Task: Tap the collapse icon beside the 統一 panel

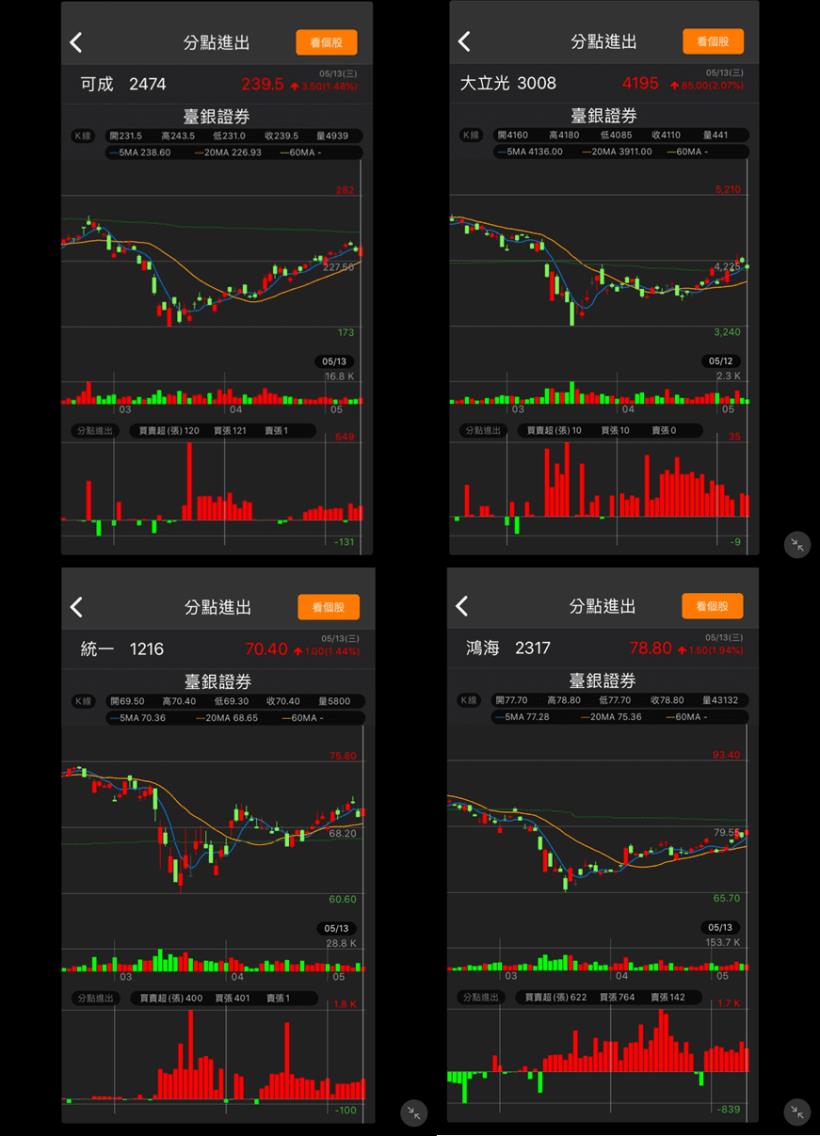Action: tap(414, 1113)
